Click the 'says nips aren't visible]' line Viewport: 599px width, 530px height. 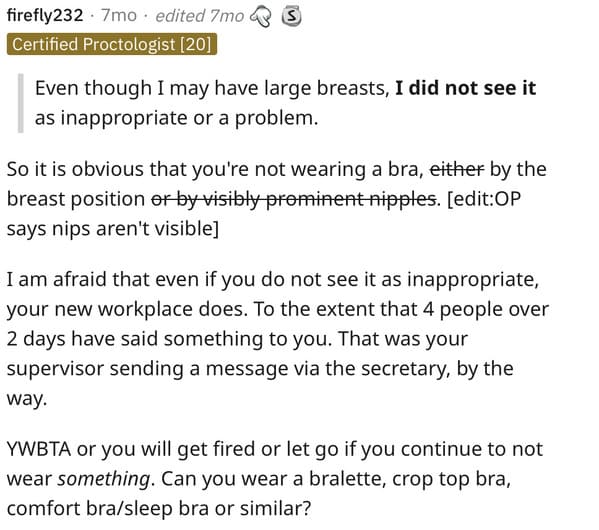pos(113,229)
